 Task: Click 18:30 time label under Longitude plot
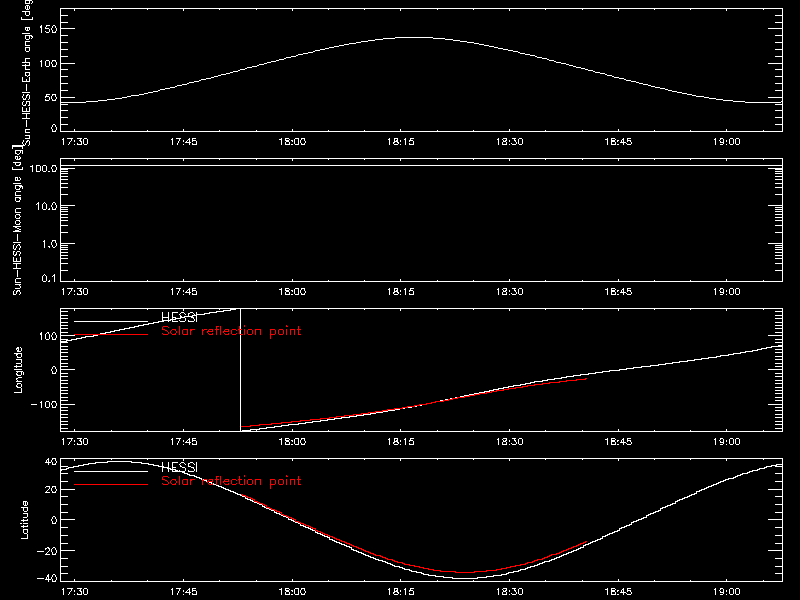coord(509,441)
